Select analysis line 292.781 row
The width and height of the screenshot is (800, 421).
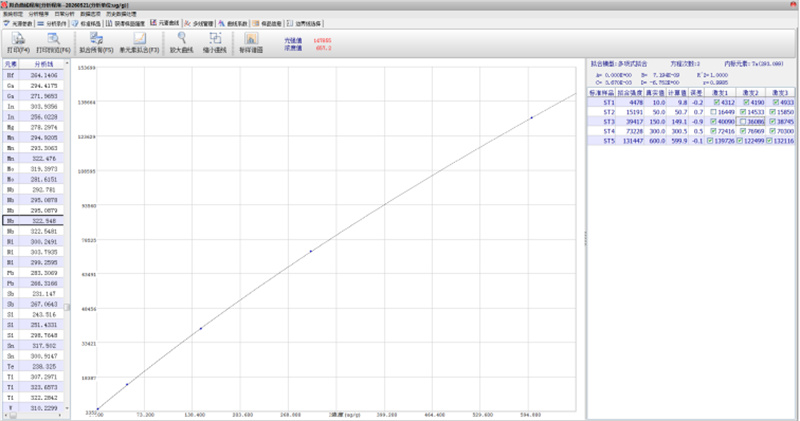[x=33, y=189]
